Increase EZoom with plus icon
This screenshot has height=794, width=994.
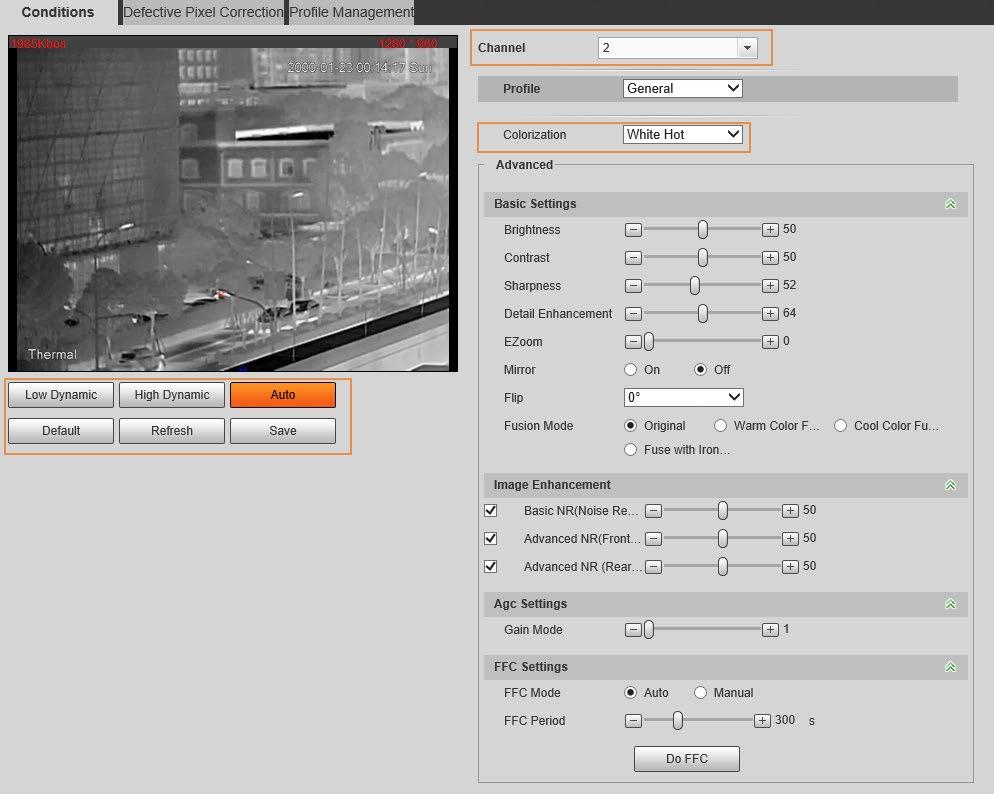770,342
